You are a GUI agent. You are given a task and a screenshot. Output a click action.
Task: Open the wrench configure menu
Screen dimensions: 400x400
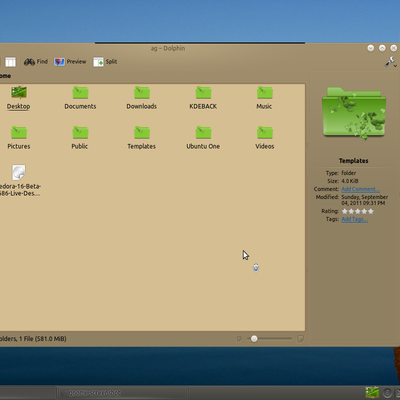click(390, 62)
